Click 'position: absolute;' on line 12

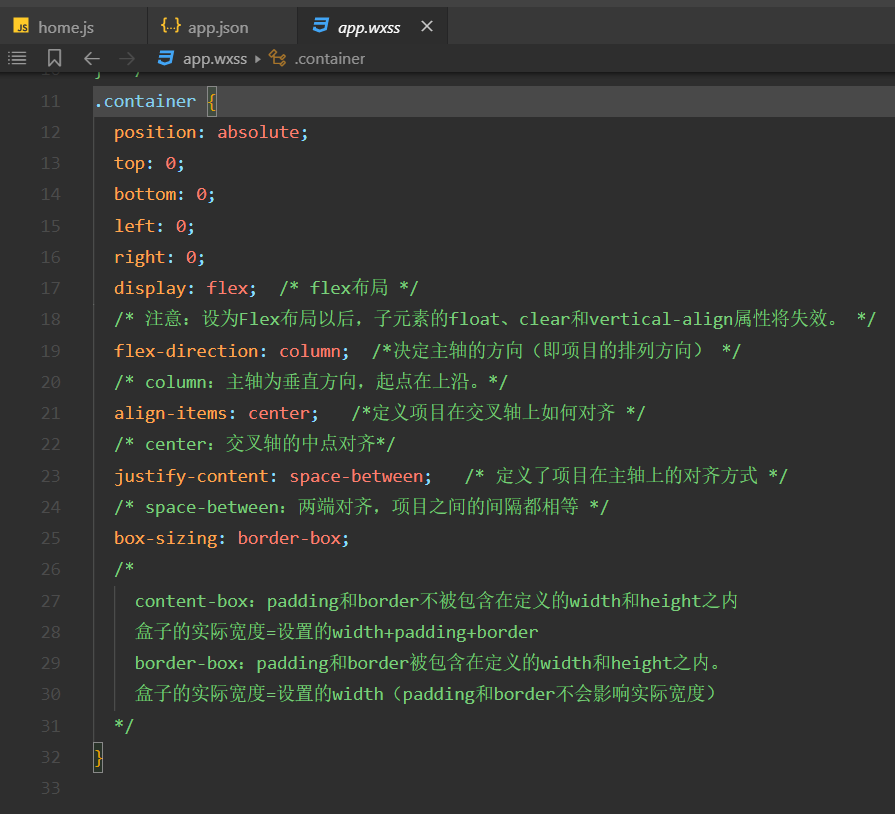point(211,132)
